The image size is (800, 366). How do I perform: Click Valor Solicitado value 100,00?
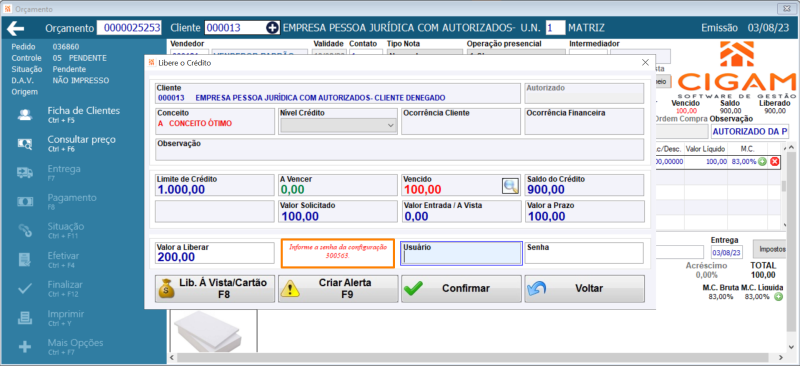tap(300, 216)
